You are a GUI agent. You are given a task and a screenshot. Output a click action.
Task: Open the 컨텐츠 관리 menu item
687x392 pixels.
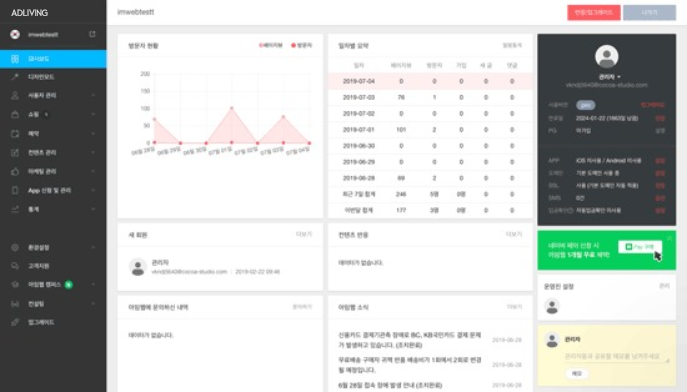[x=53, y=152]
